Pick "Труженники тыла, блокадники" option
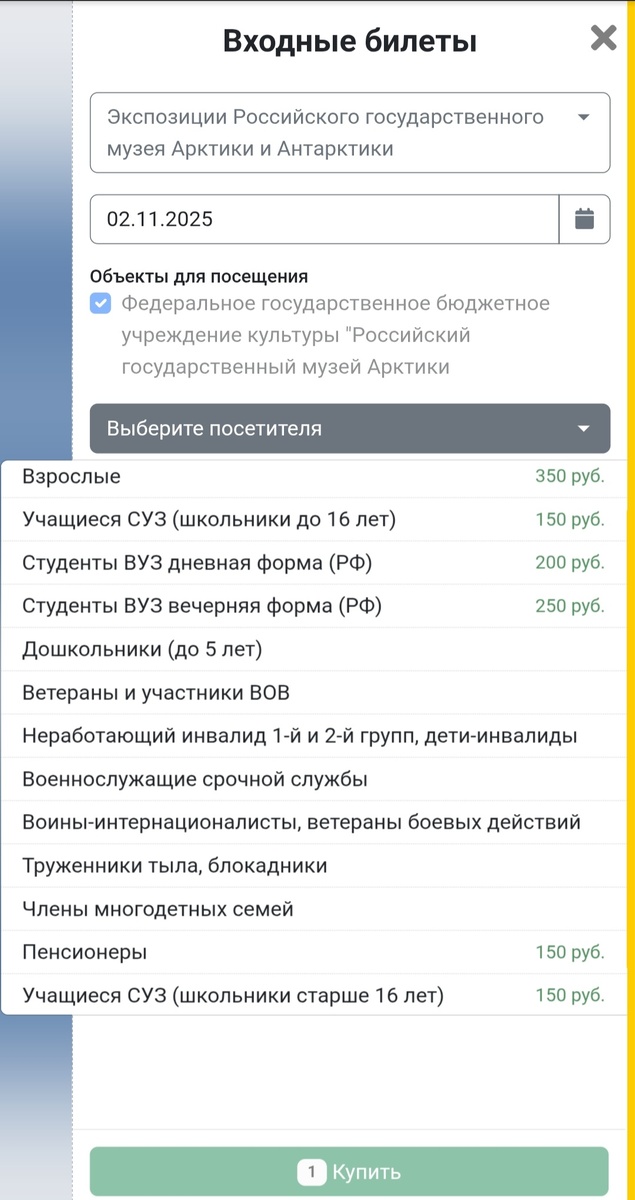635x1200 pixels. click(300, 865)
